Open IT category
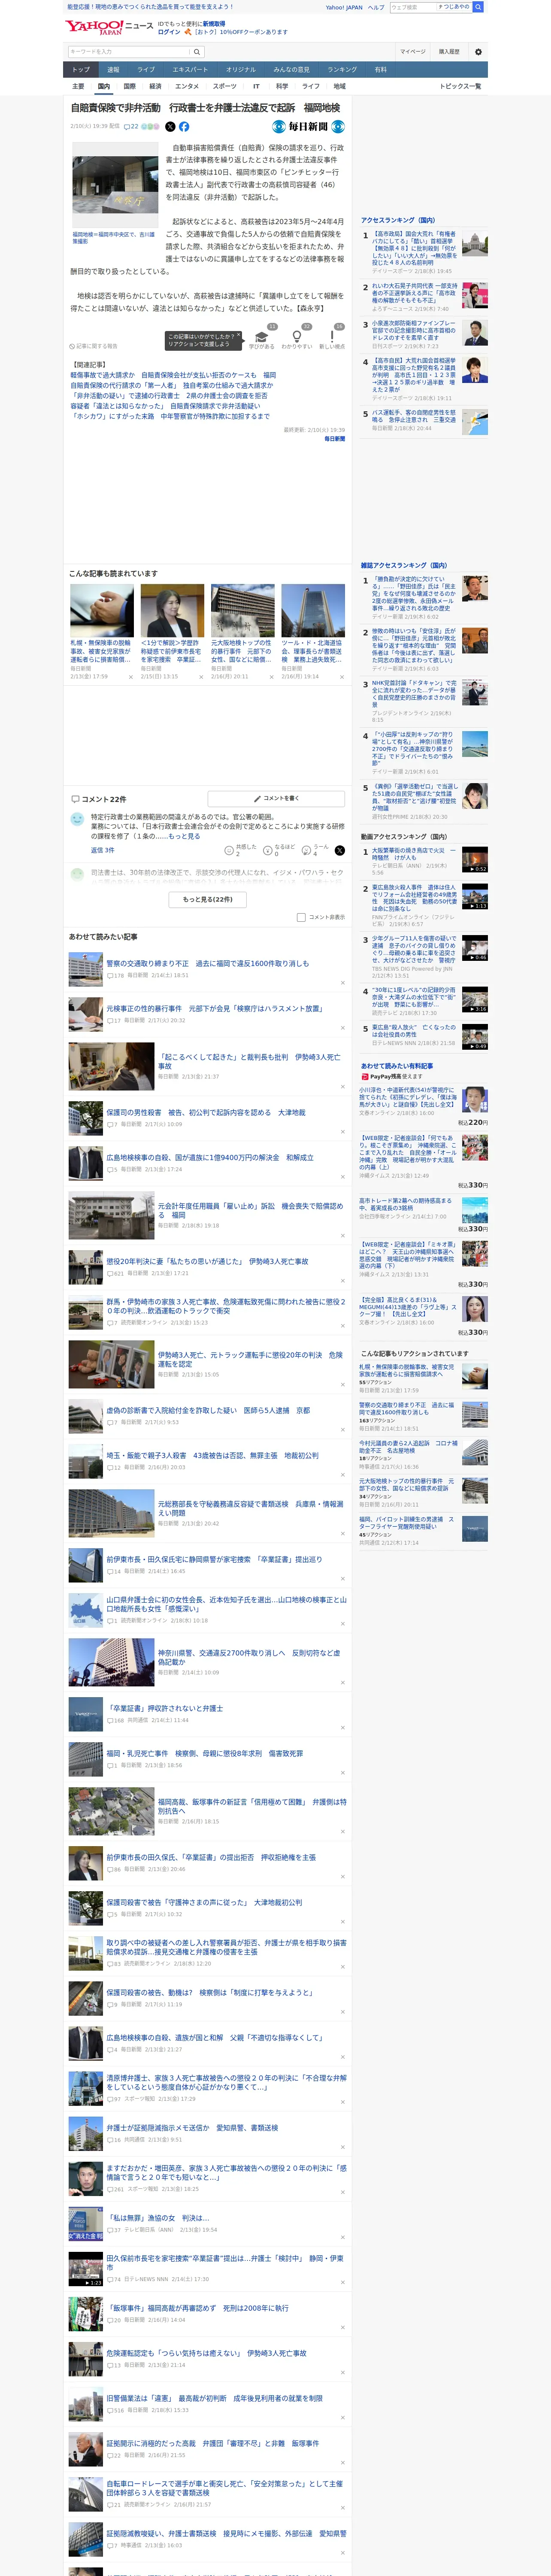Image resolution: width=551 pixels, height=2576 pixels. 256,86
